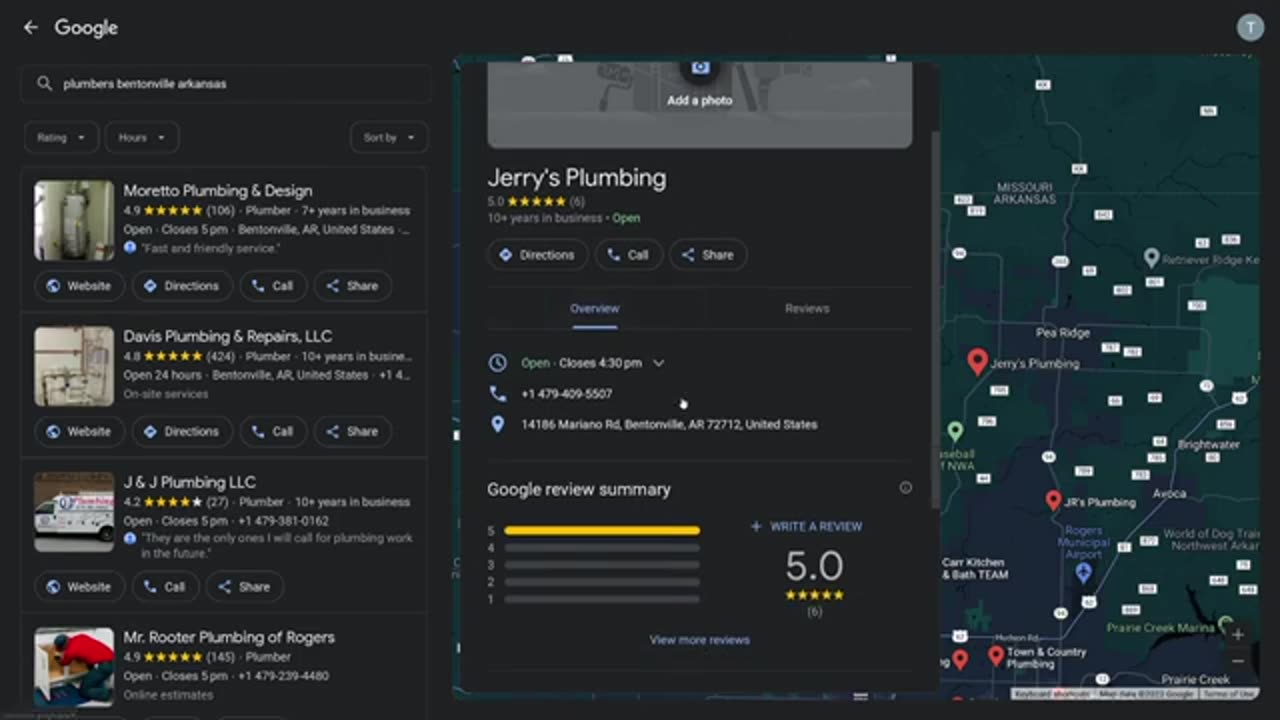Open Davis Plumbing & Repairs listing
This screenshot has width=1280, height=720.
pyautogui.click(x=228, y=337)
